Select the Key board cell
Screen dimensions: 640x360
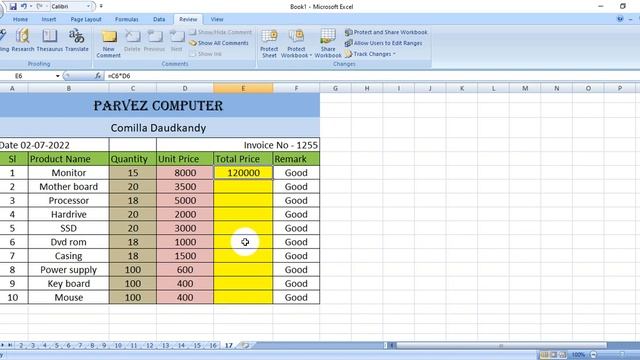click(x=69, y=284)
